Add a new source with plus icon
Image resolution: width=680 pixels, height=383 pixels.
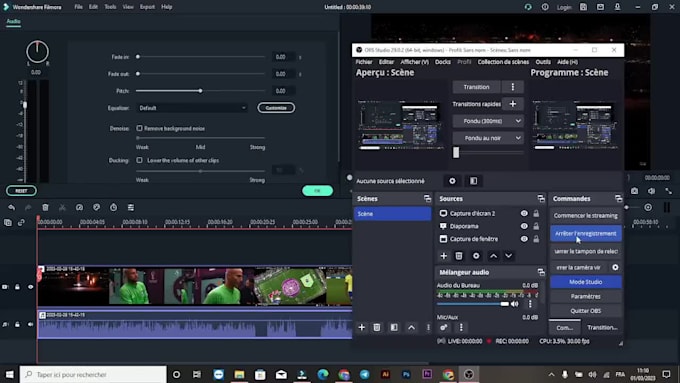pyautogui.click(x=443, y=256)
